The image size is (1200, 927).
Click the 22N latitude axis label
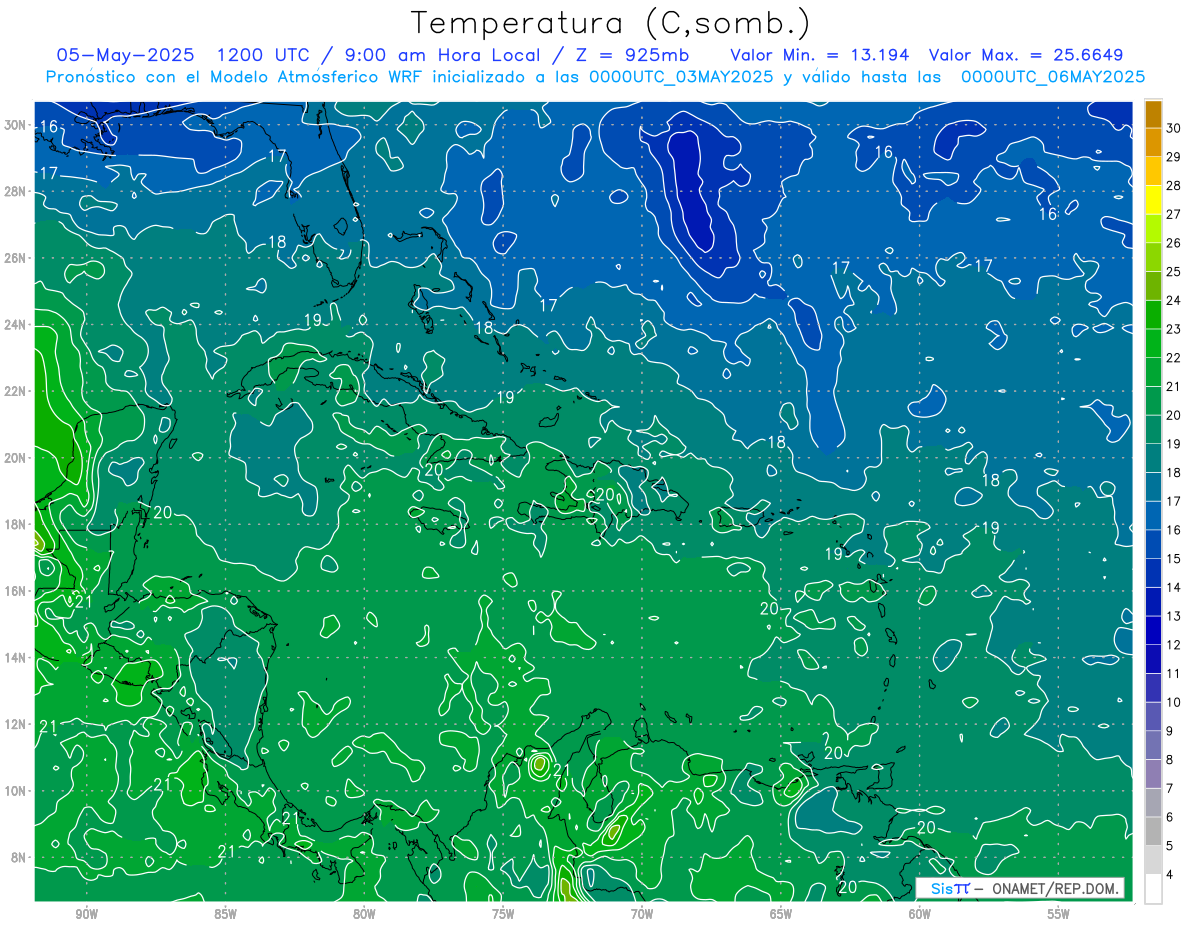[x=15, y=391]
